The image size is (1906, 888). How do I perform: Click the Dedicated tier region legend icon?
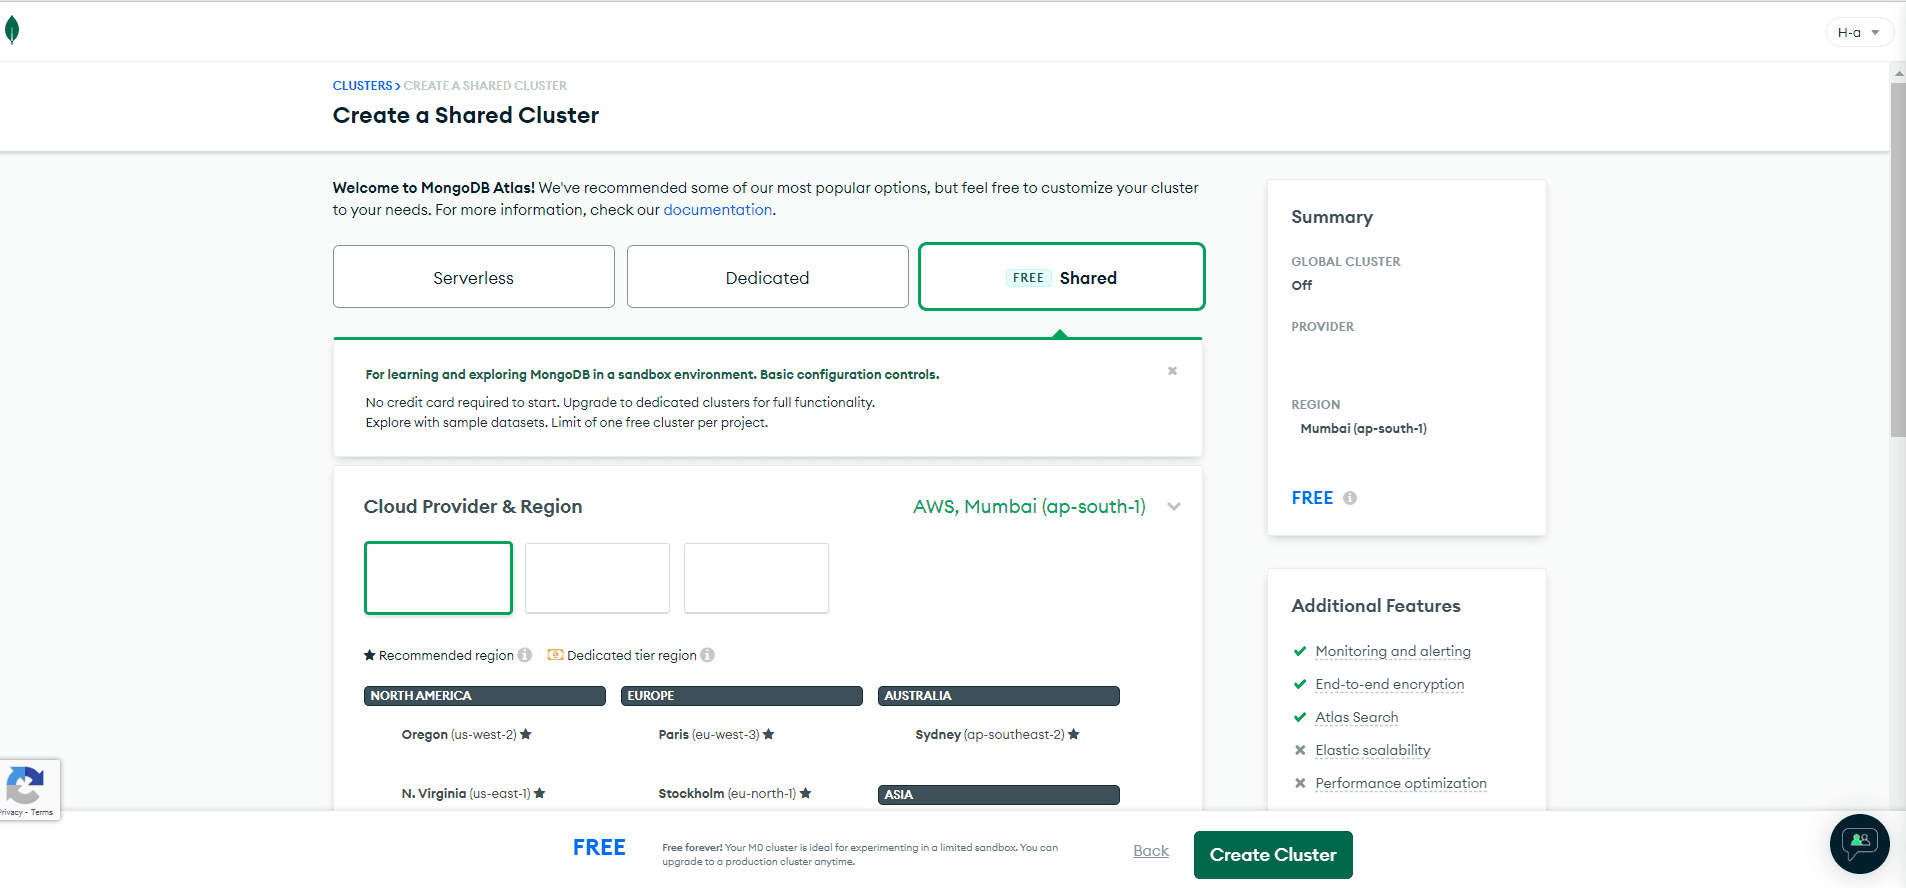tap(556, 655)
